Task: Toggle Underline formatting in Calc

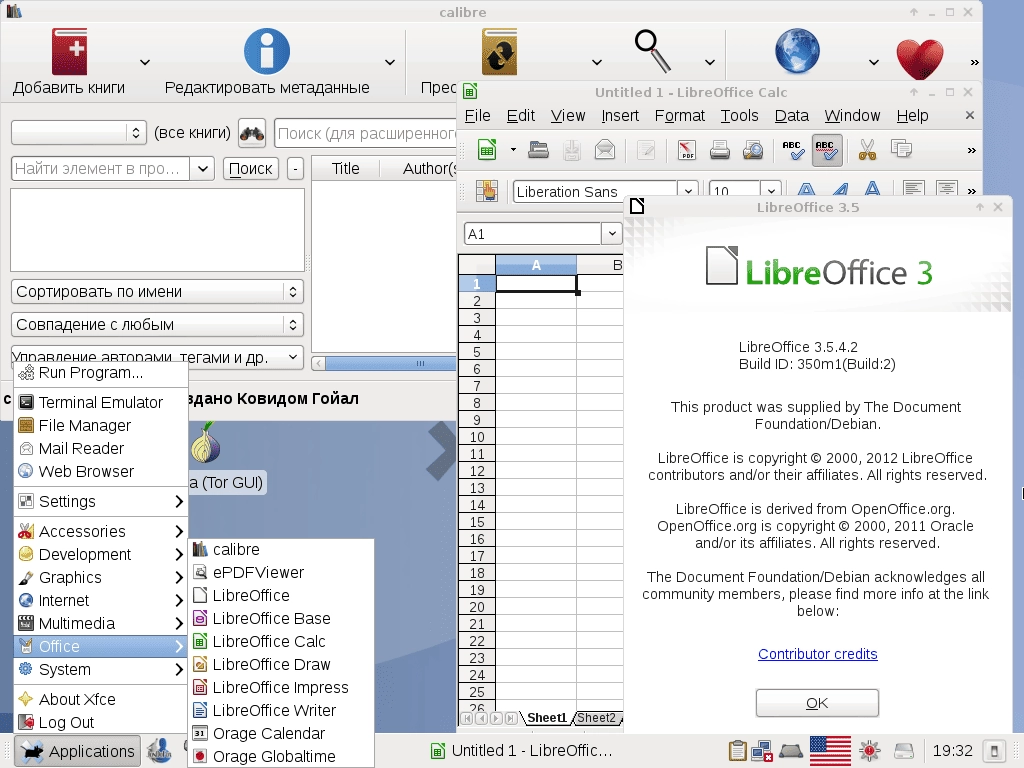Action: pyautogui.click(x=872, y=189)
